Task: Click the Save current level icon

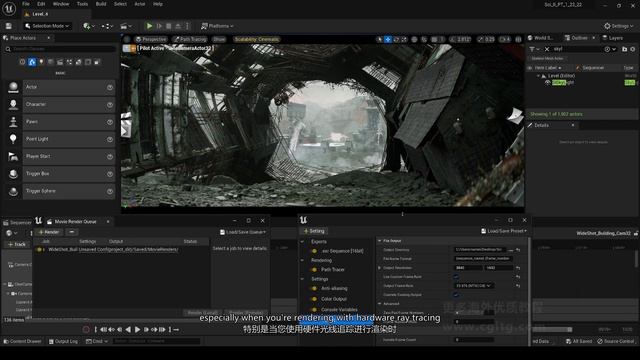Action: (9, 26)
